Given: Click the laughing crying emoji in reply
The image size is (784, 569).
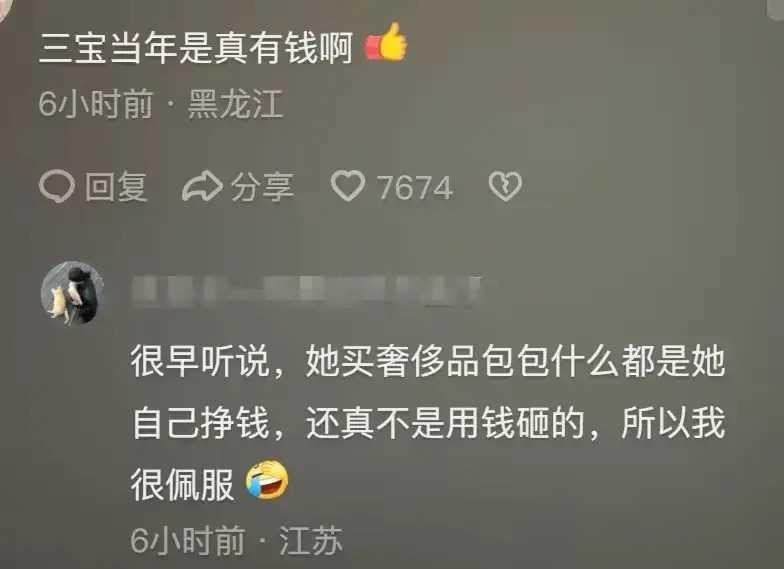Looking at the screenshot, I should 267,480.
